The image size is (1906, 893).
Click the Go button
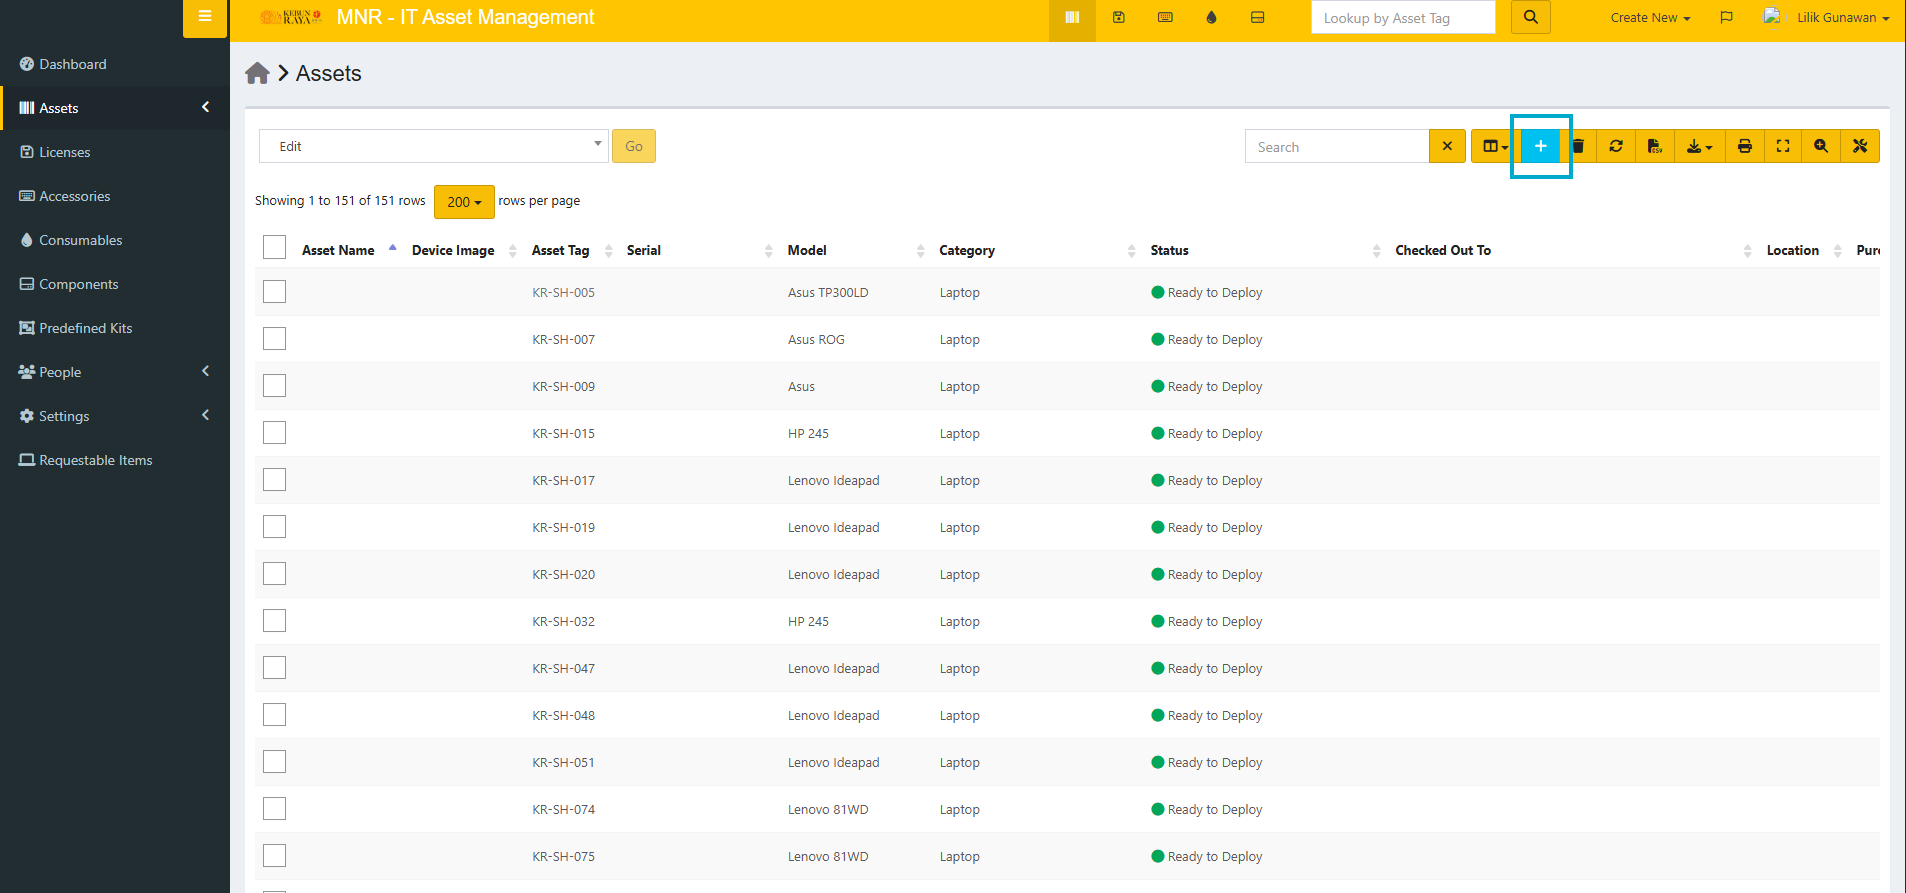click(633, 146)
